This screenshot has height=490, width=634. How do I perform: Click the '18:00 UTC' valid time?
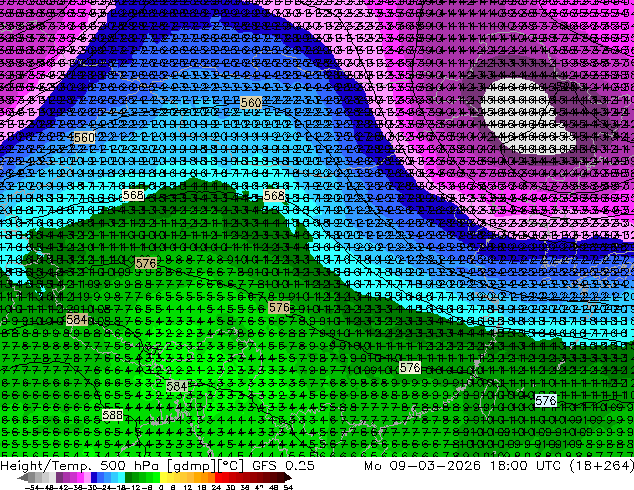525,465
